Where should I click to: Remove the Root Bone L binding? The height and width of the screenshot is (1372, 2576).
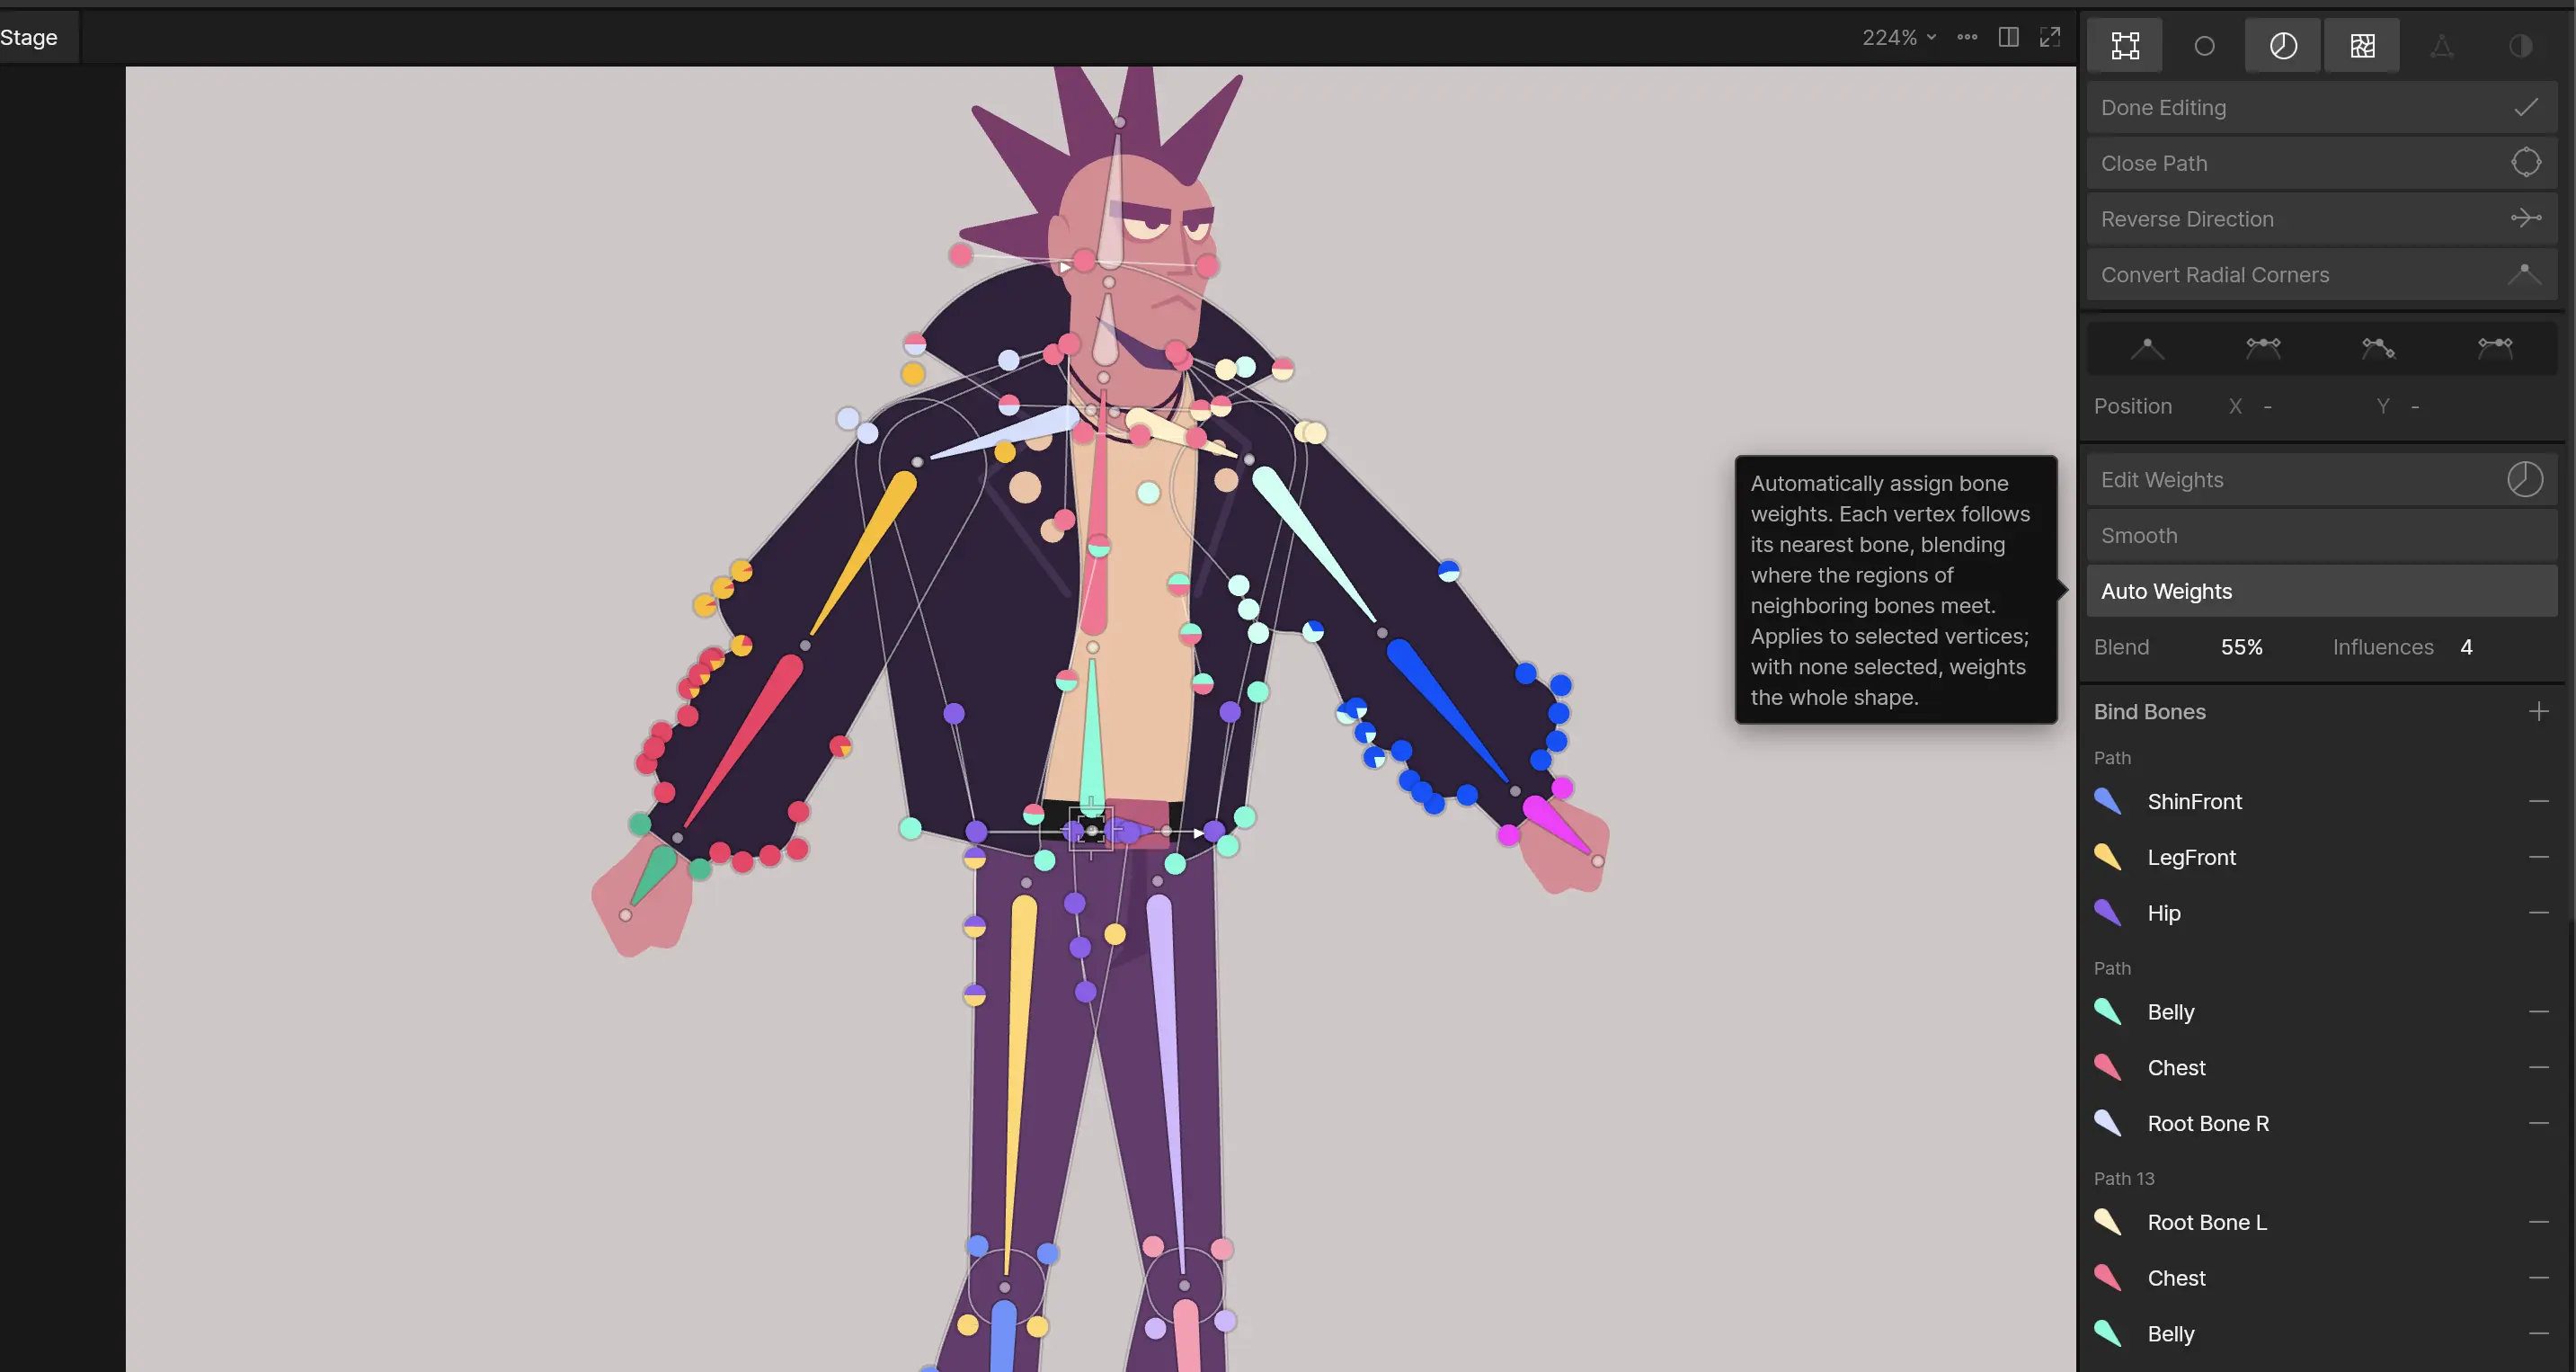click(x=2538, y=1222)
